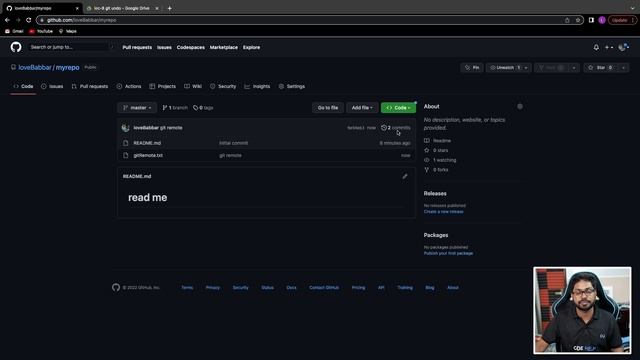Open the 2 commits history link
The image size is (640, 360).
pos(396,128)
